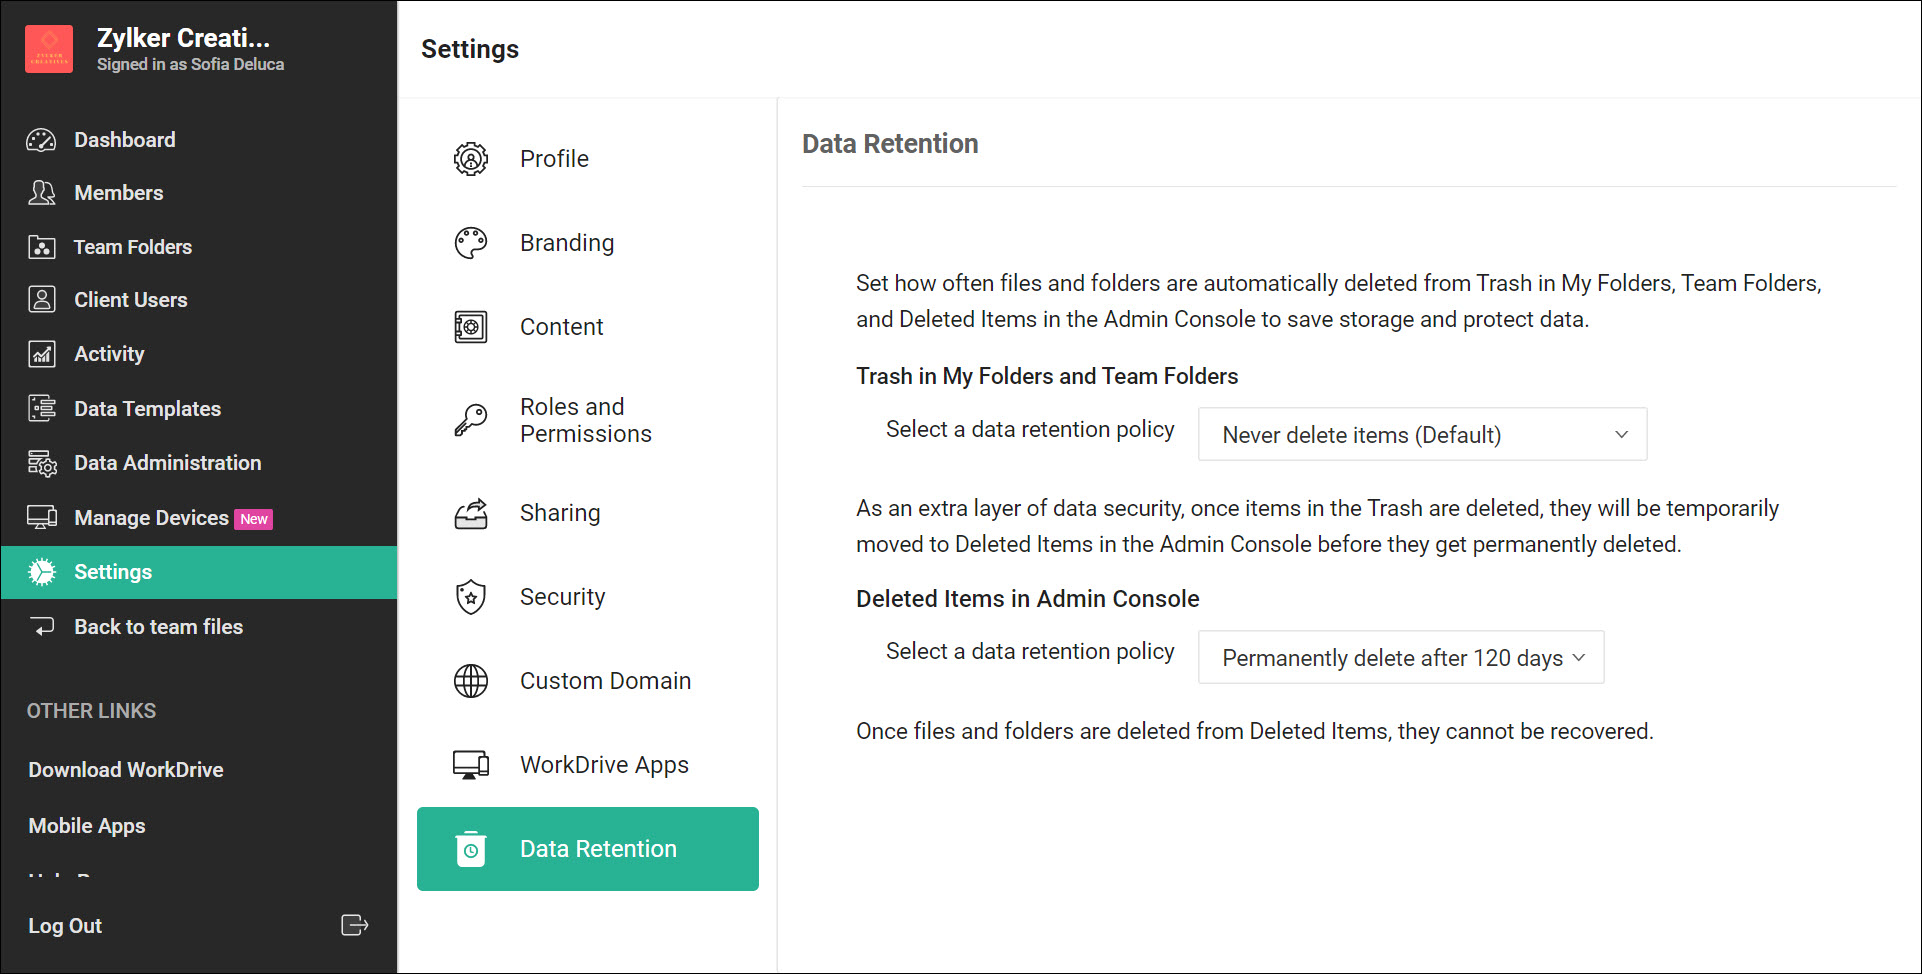Open the Deleted Items retention policy dropdown
The width and height of the screenshot is (1922, 974).
1400,657
